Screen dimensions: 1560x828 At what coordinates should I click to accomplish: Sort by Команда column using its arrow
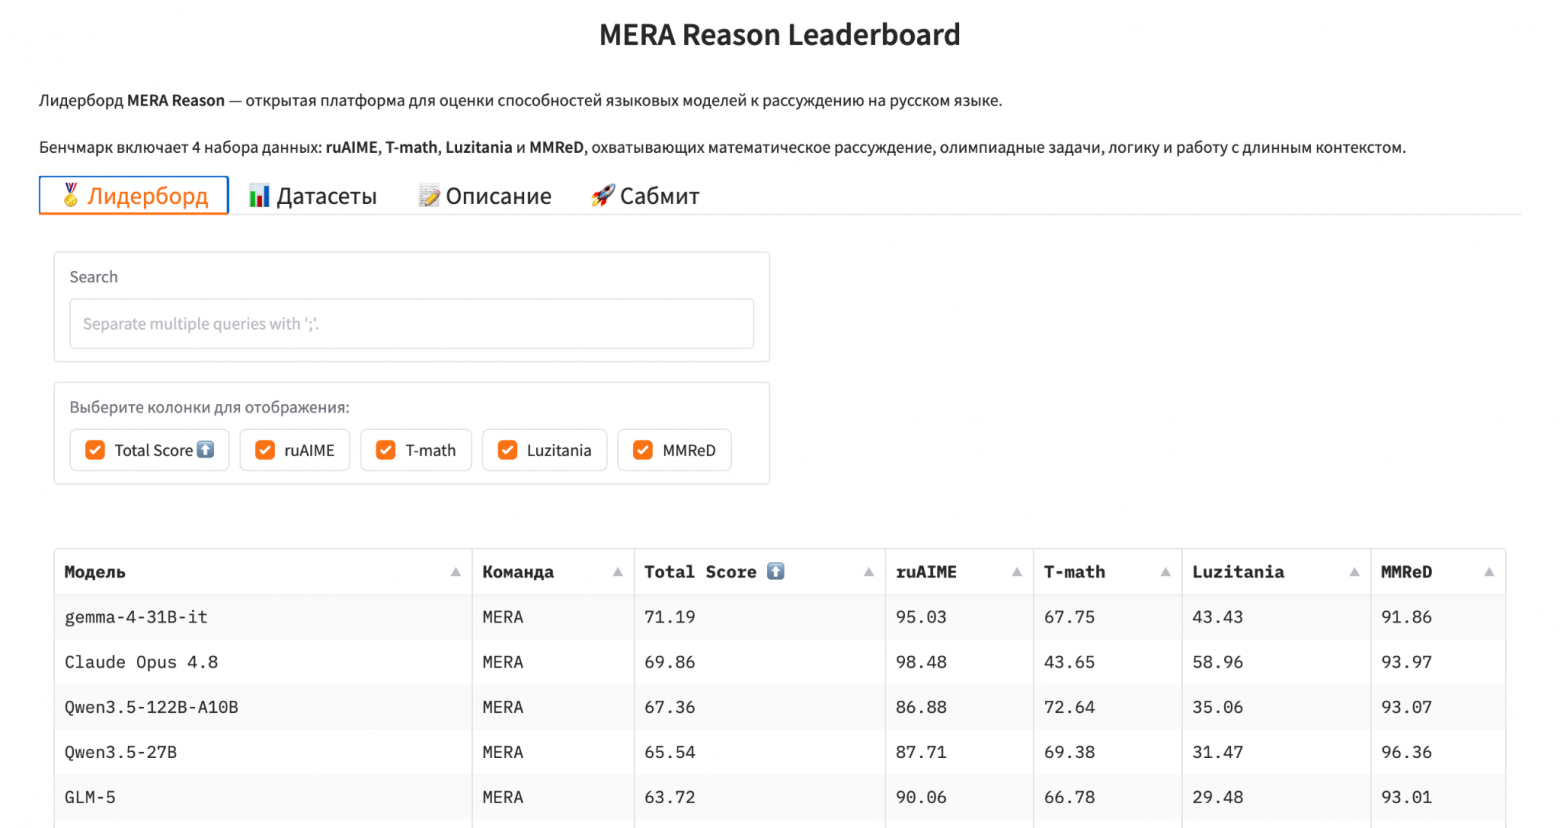coord(617,572)
